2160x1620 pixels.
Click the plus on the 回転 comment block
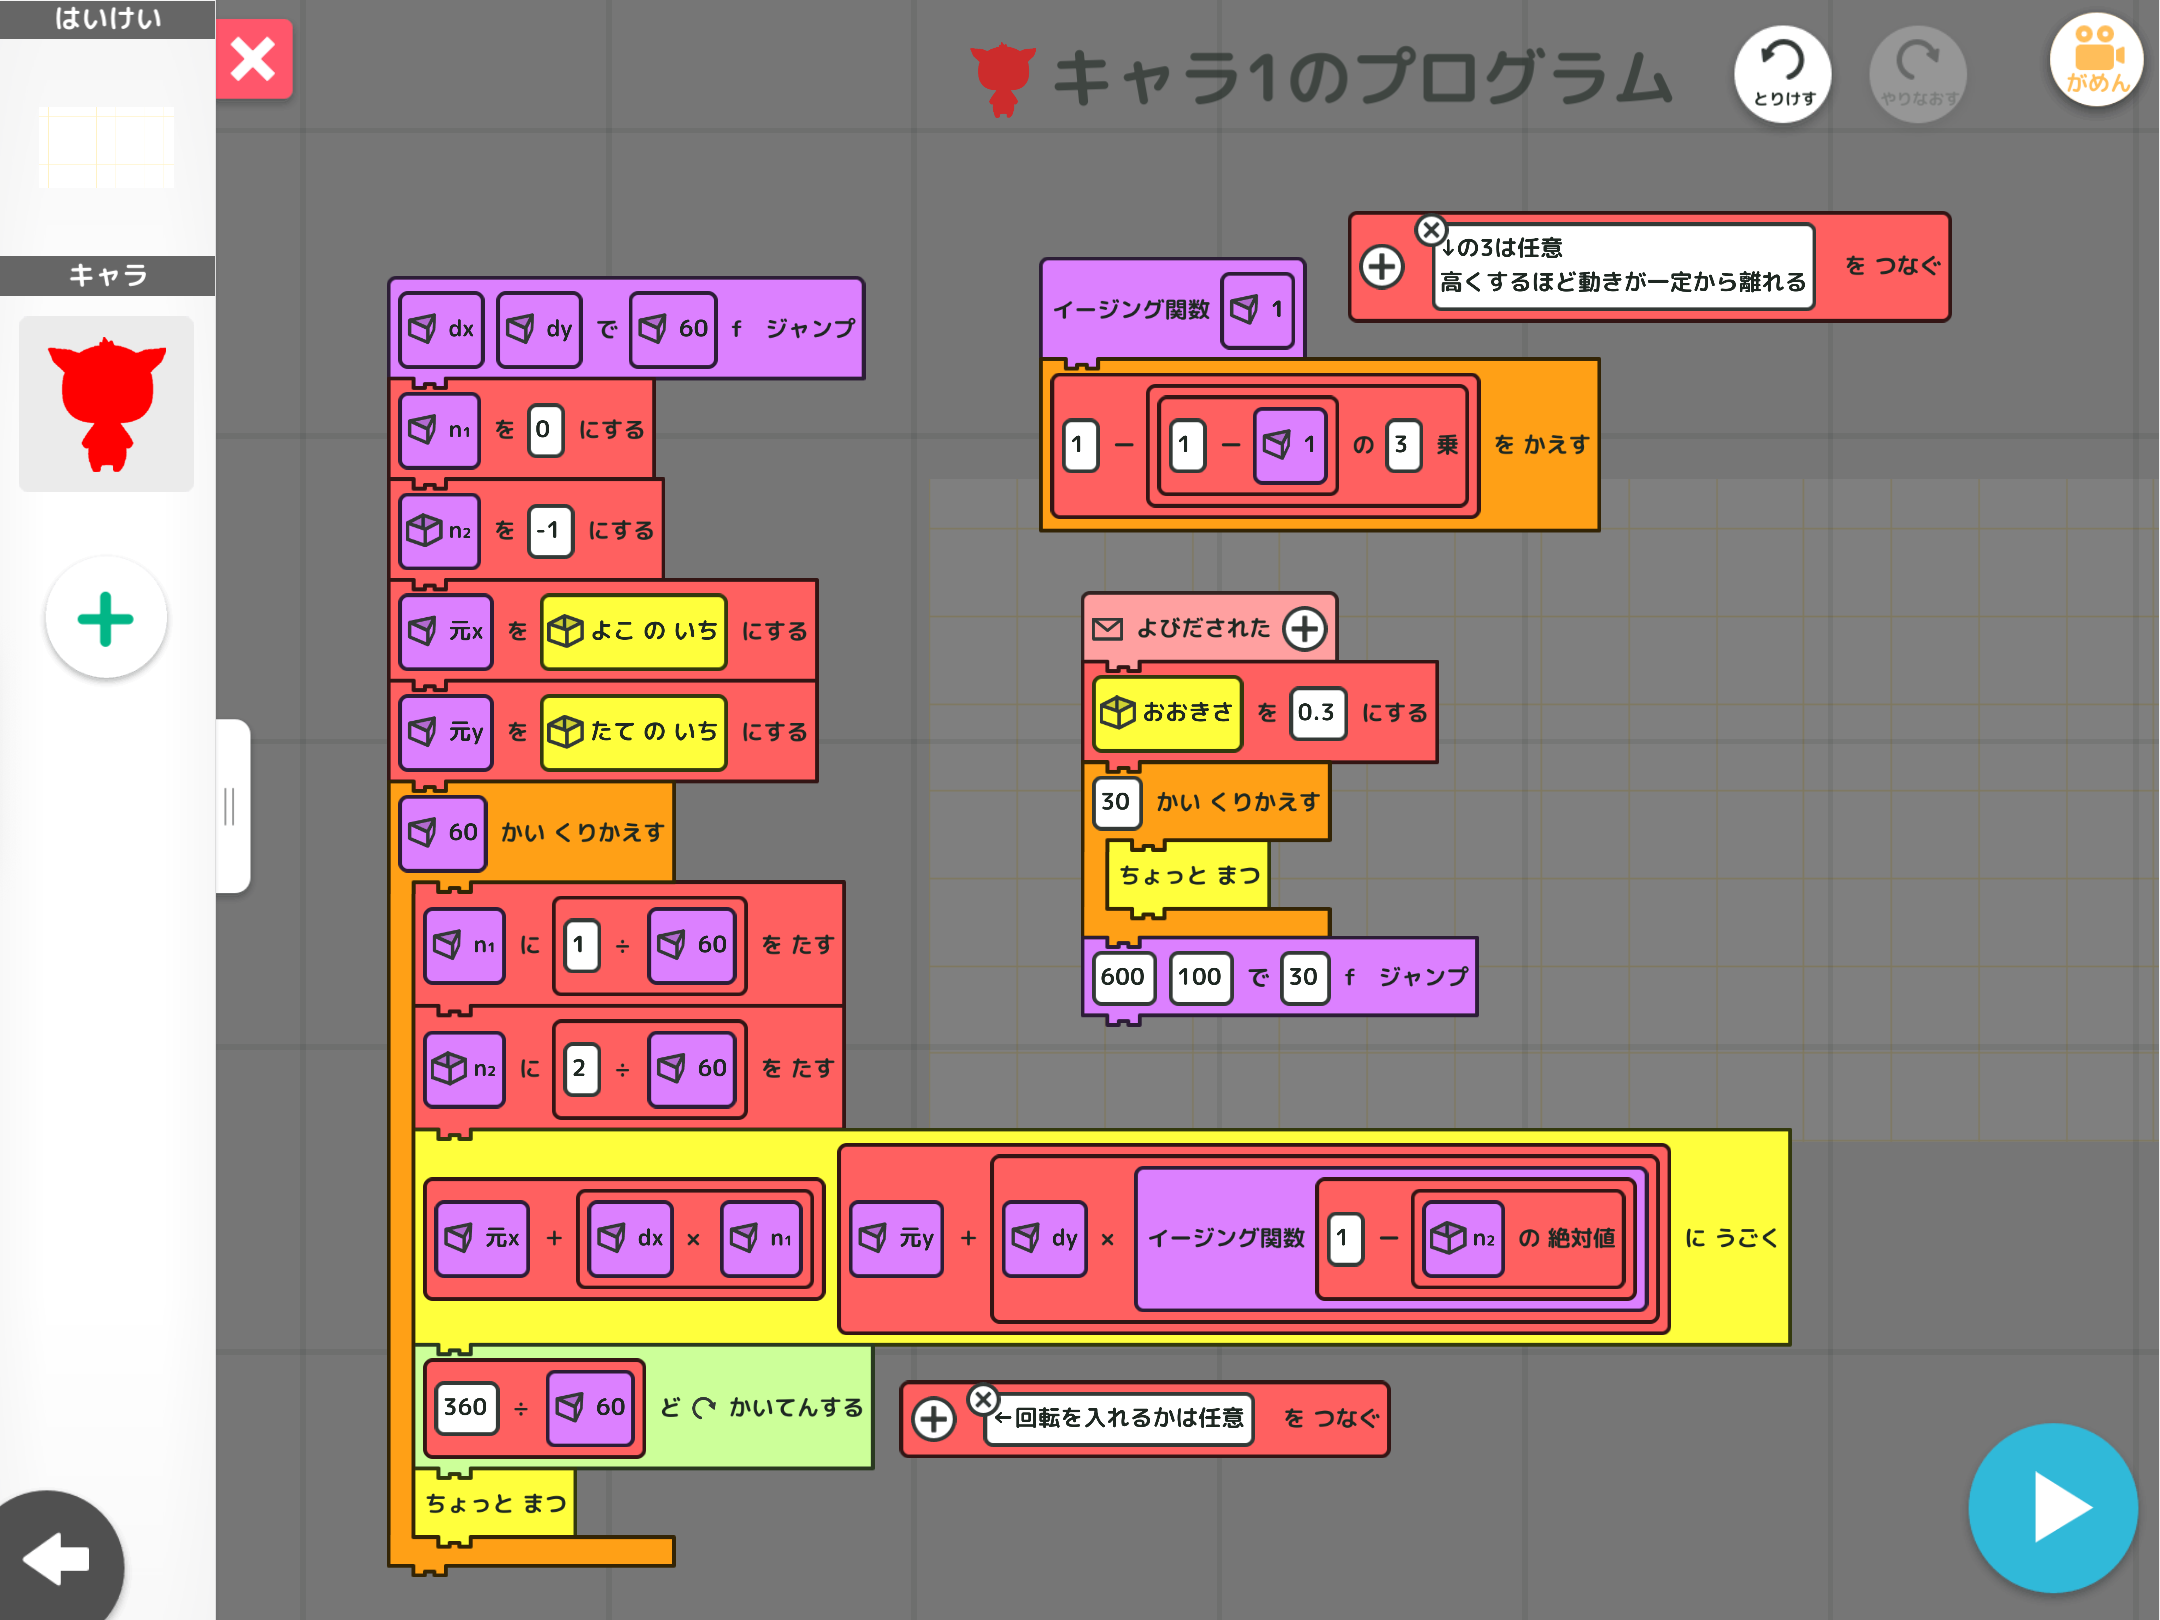click(x=934, y=1419)
